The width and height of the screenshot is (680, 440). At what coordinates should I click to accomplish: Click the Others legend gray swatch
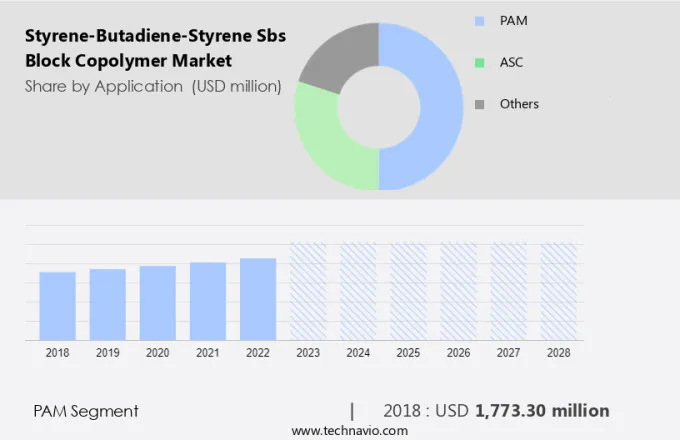click(479, 104)
